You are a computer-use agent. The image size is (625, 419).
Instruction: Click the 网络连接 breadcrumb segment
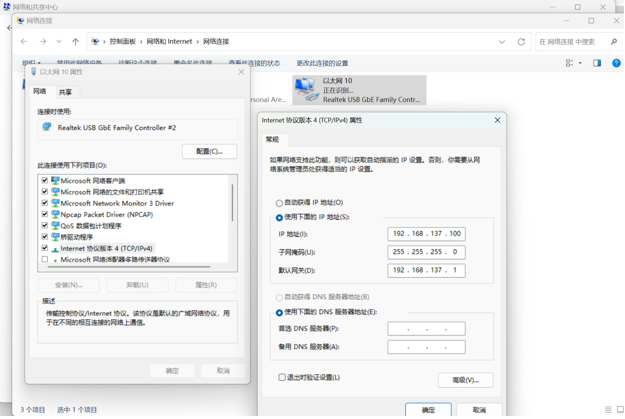click(216, 41)
